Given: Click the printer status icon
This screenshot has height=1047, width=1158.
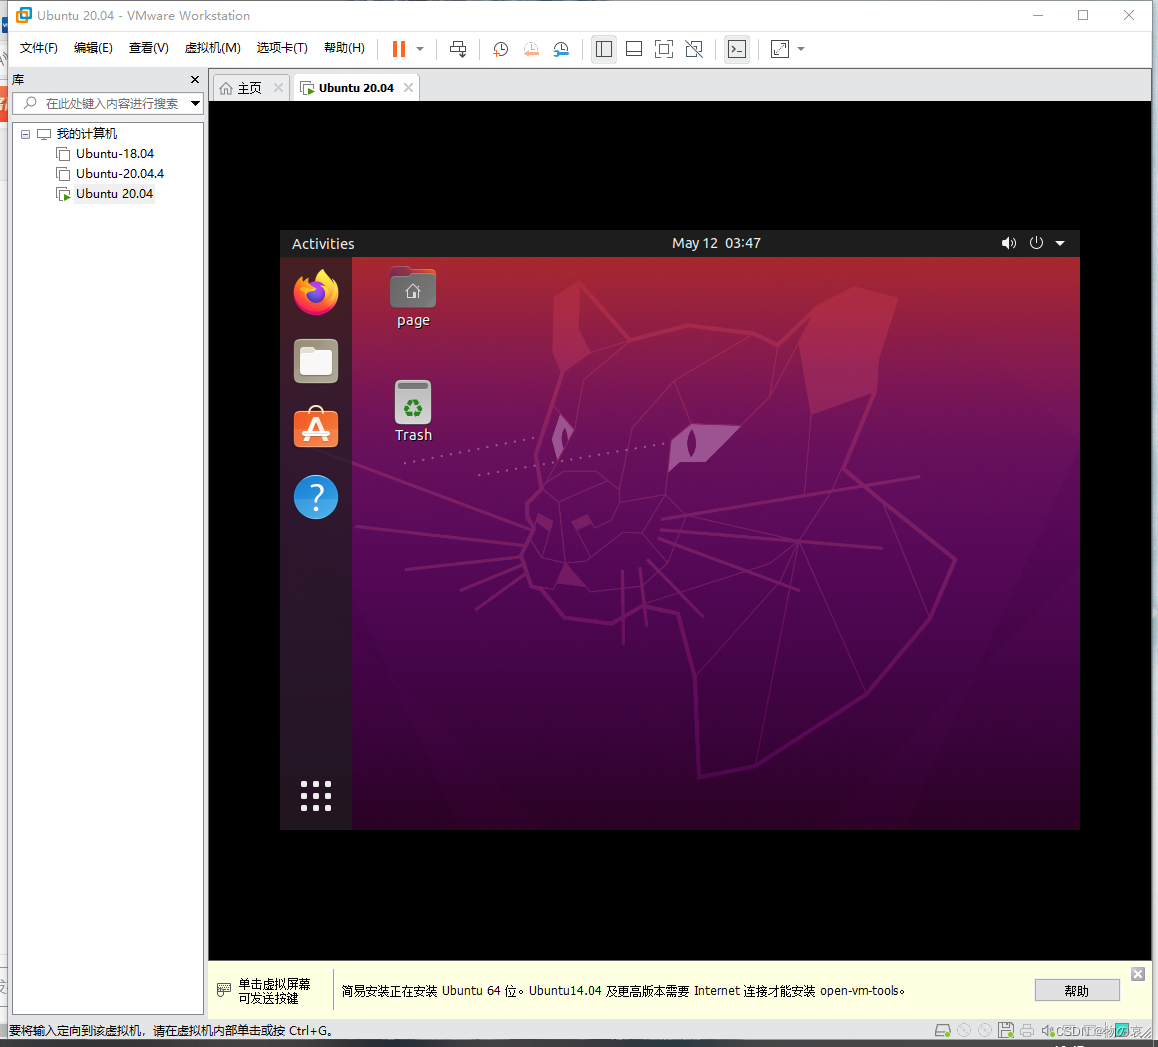Looking at the screenshot, I should click(1027, 1030).
